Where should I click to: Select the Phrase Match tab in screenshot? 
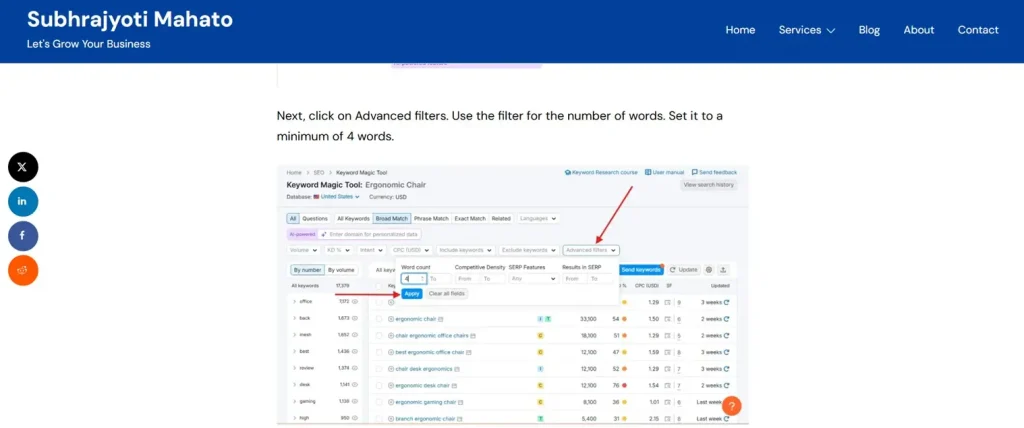click(431, 218)
